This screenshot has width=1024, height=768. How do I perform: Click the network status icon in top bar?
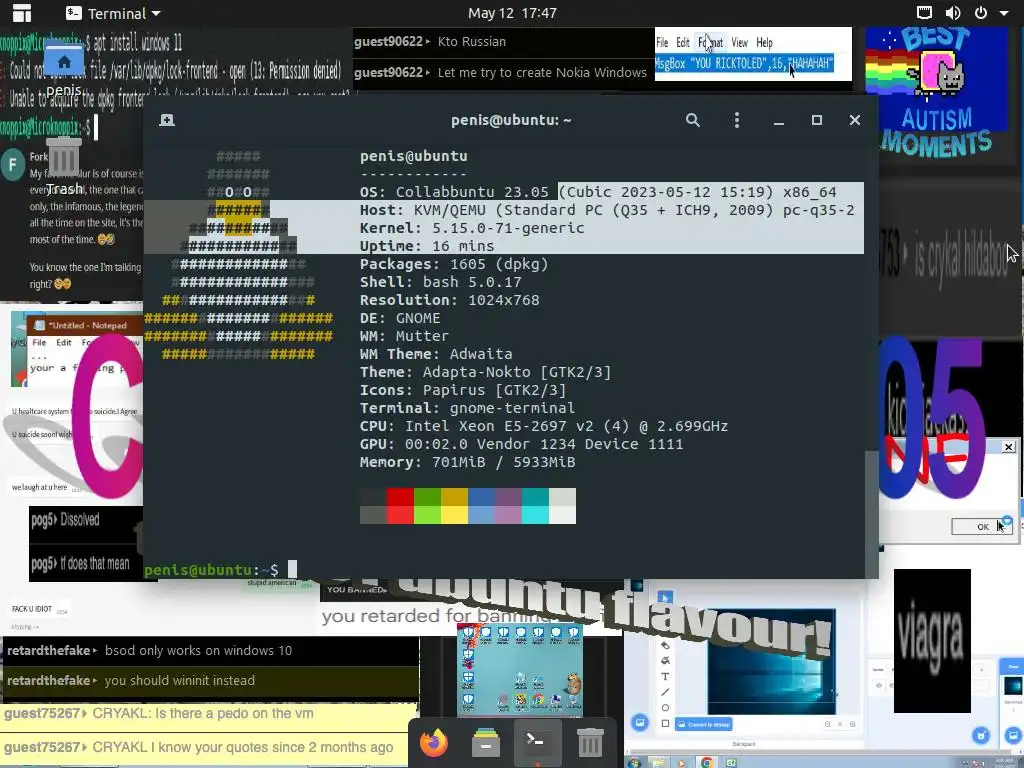coord(924,12)
